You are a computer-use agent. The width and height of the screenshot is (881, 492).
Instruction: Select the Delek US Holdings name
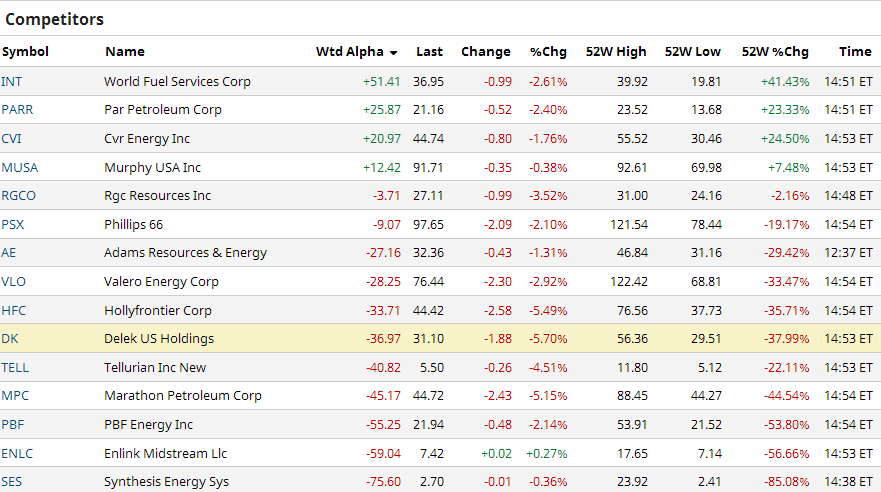(x=159, y=339)
